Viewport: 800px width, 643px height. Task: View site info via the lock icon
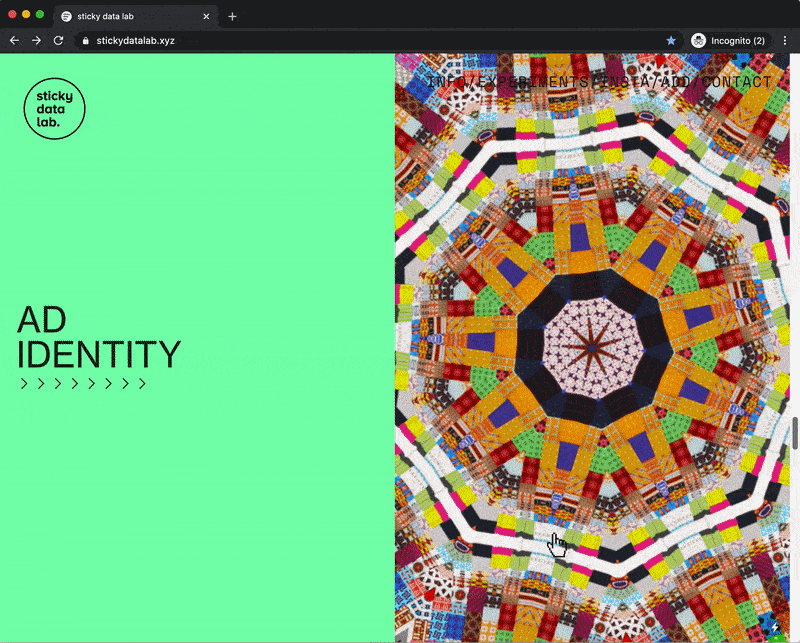click(86, 41)
